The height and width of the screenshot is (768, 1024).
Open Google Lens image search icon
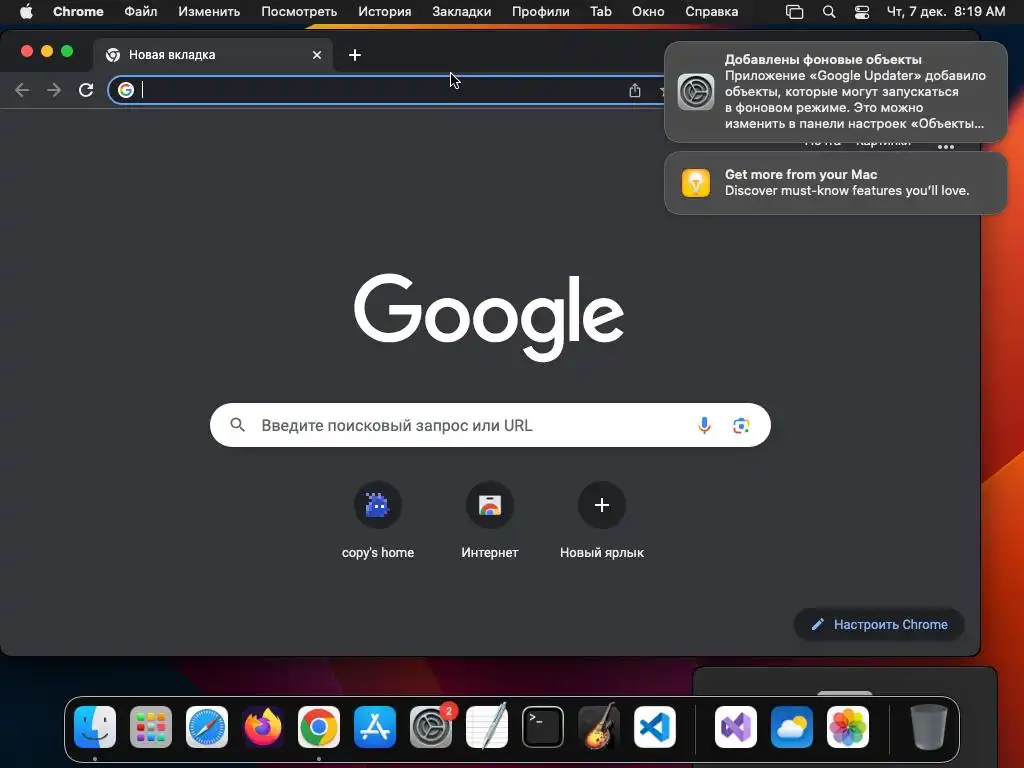[x=741, y=426]
